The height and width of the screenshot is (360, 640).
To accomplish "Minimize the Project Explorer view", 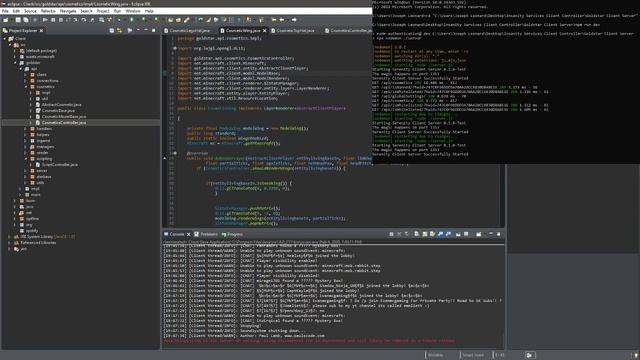I will (146, 31).
